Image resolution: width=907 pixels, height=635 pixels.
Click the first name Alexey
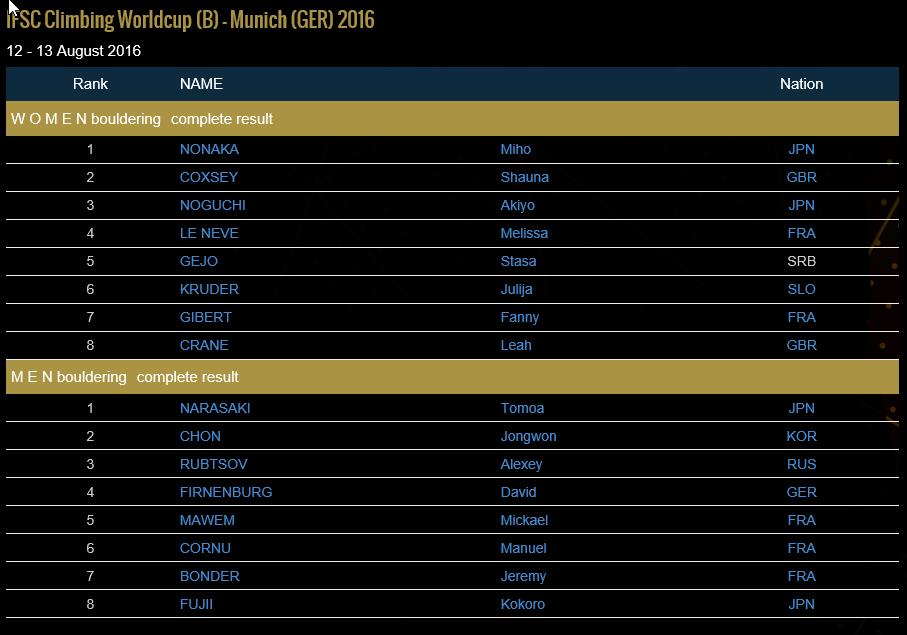point(521,464)
